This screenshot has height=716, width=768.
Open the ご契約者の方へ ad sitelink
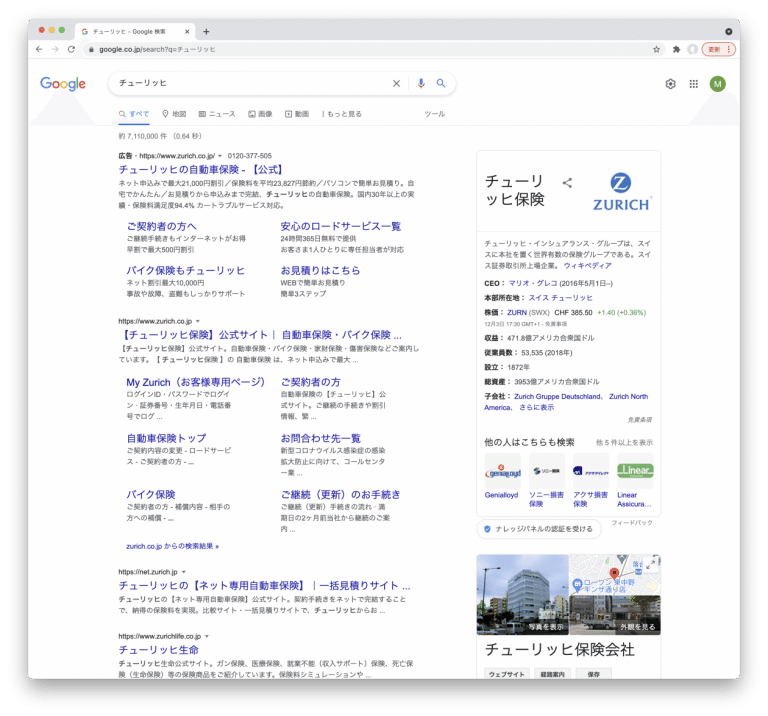click(162, 226)
